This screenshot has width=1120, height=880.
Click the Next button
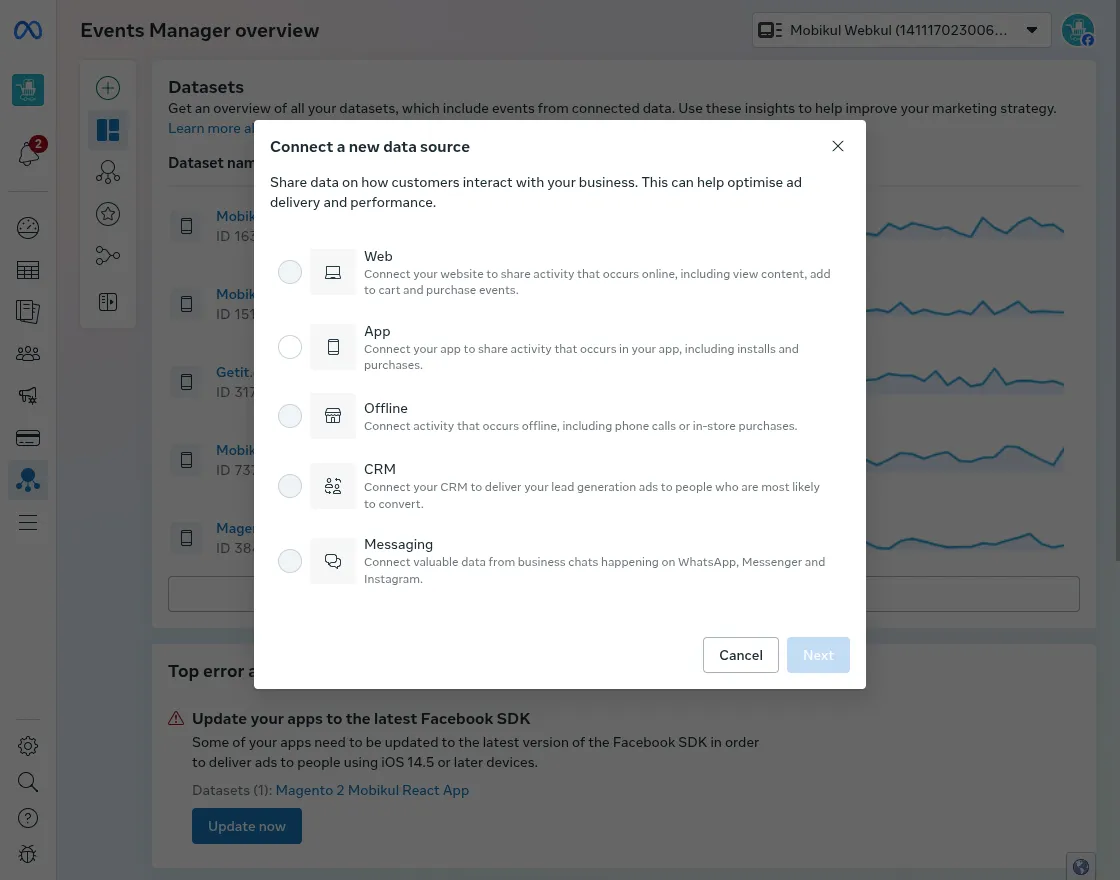[819, 655]
